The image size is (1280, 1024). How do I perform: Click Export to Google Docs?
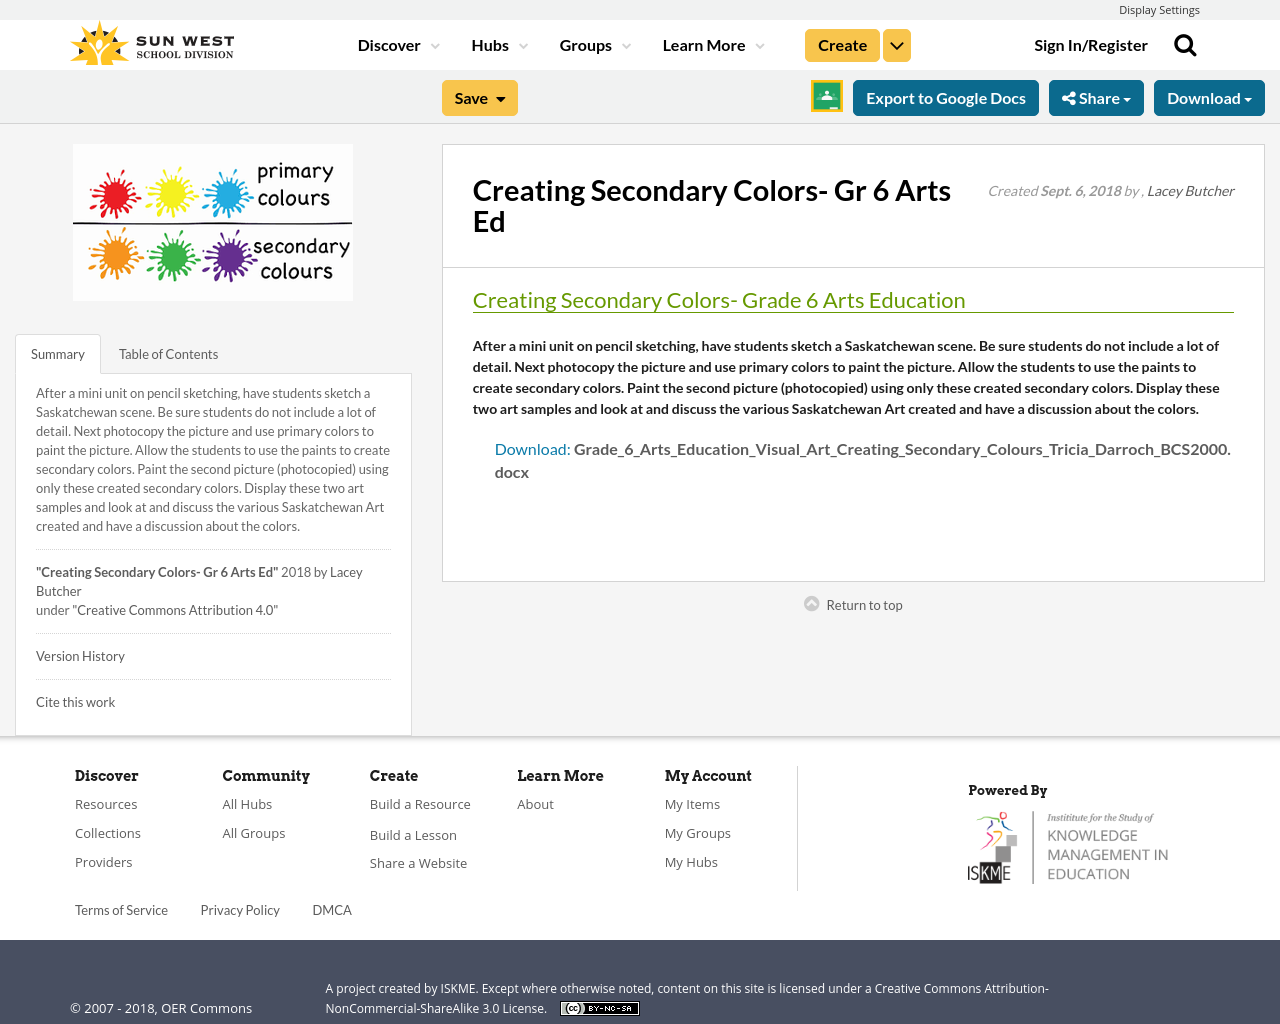click(x=945, y=96)
